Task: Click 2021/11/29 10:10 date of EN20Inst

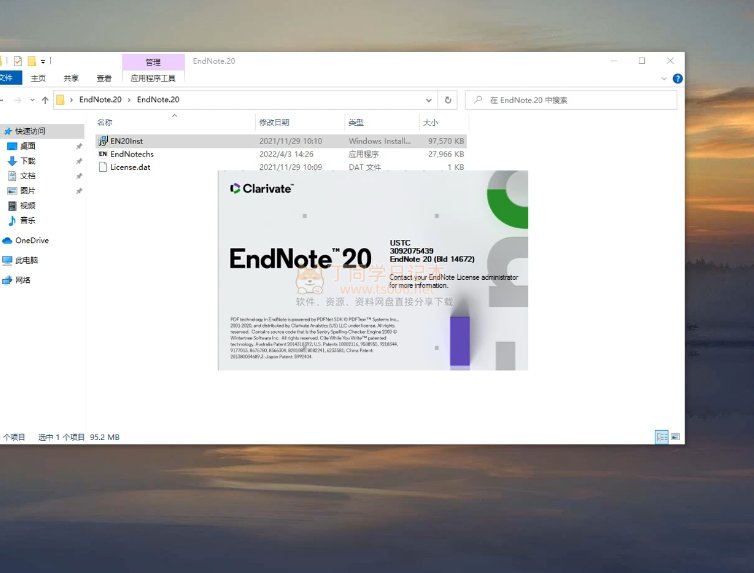Action: [290, 141]
